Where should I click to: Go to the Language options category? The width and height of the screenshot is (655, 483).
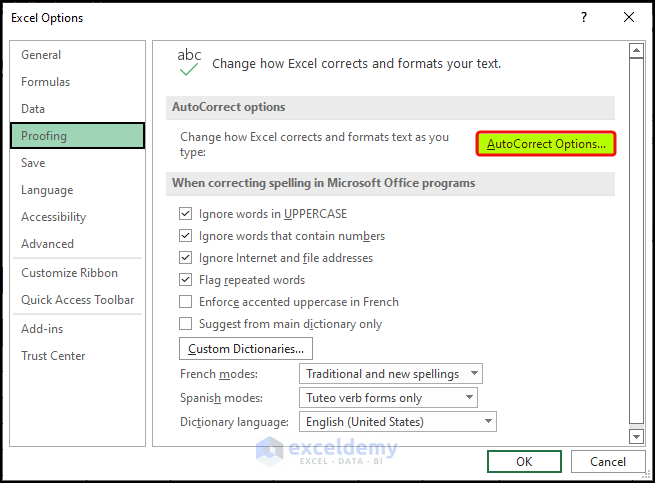coord(77,190)
